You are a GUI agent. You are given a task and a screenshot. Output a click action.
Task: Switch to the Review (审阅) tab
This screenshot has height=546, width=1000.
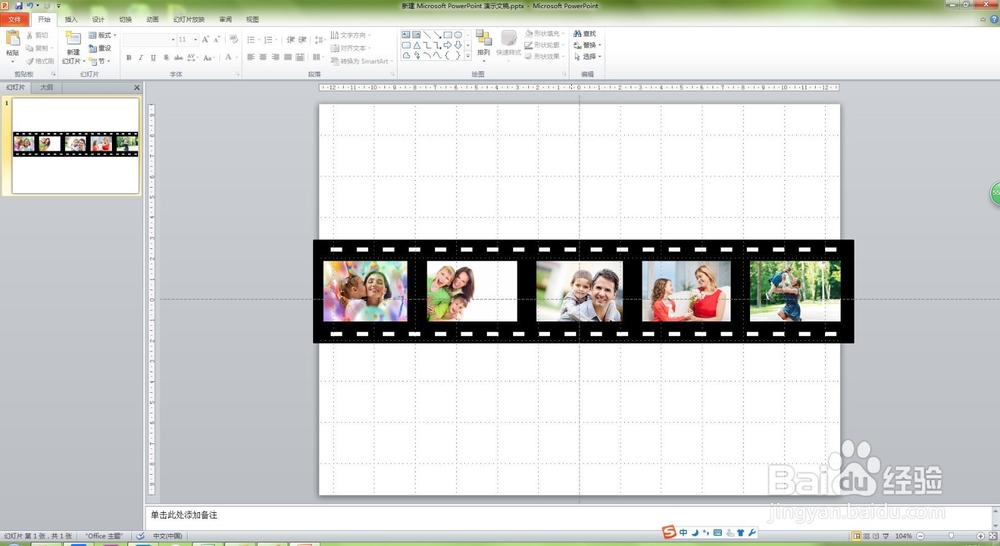click(226, 20)
